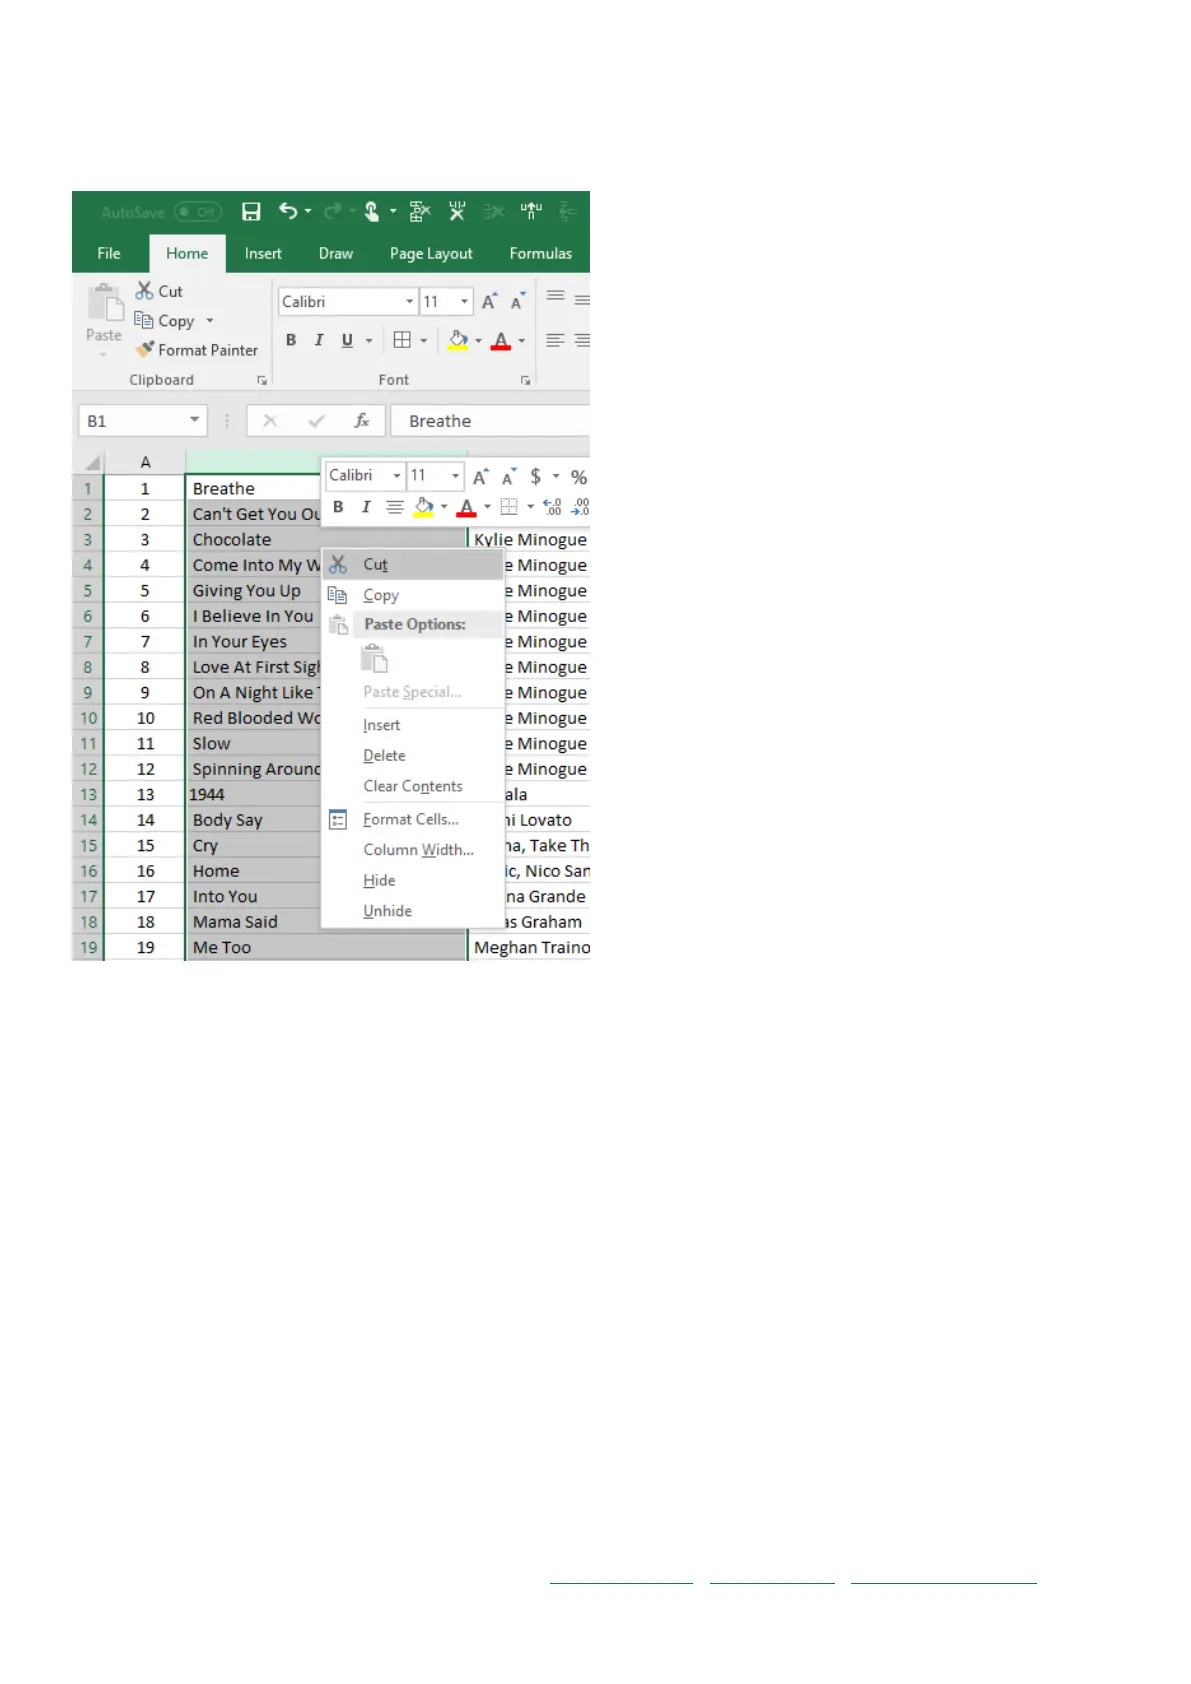The height and width of the screenshot is (1684, 1191).
Task: Click the Redo arrow in the title bar
Action: tap(332, 211)
